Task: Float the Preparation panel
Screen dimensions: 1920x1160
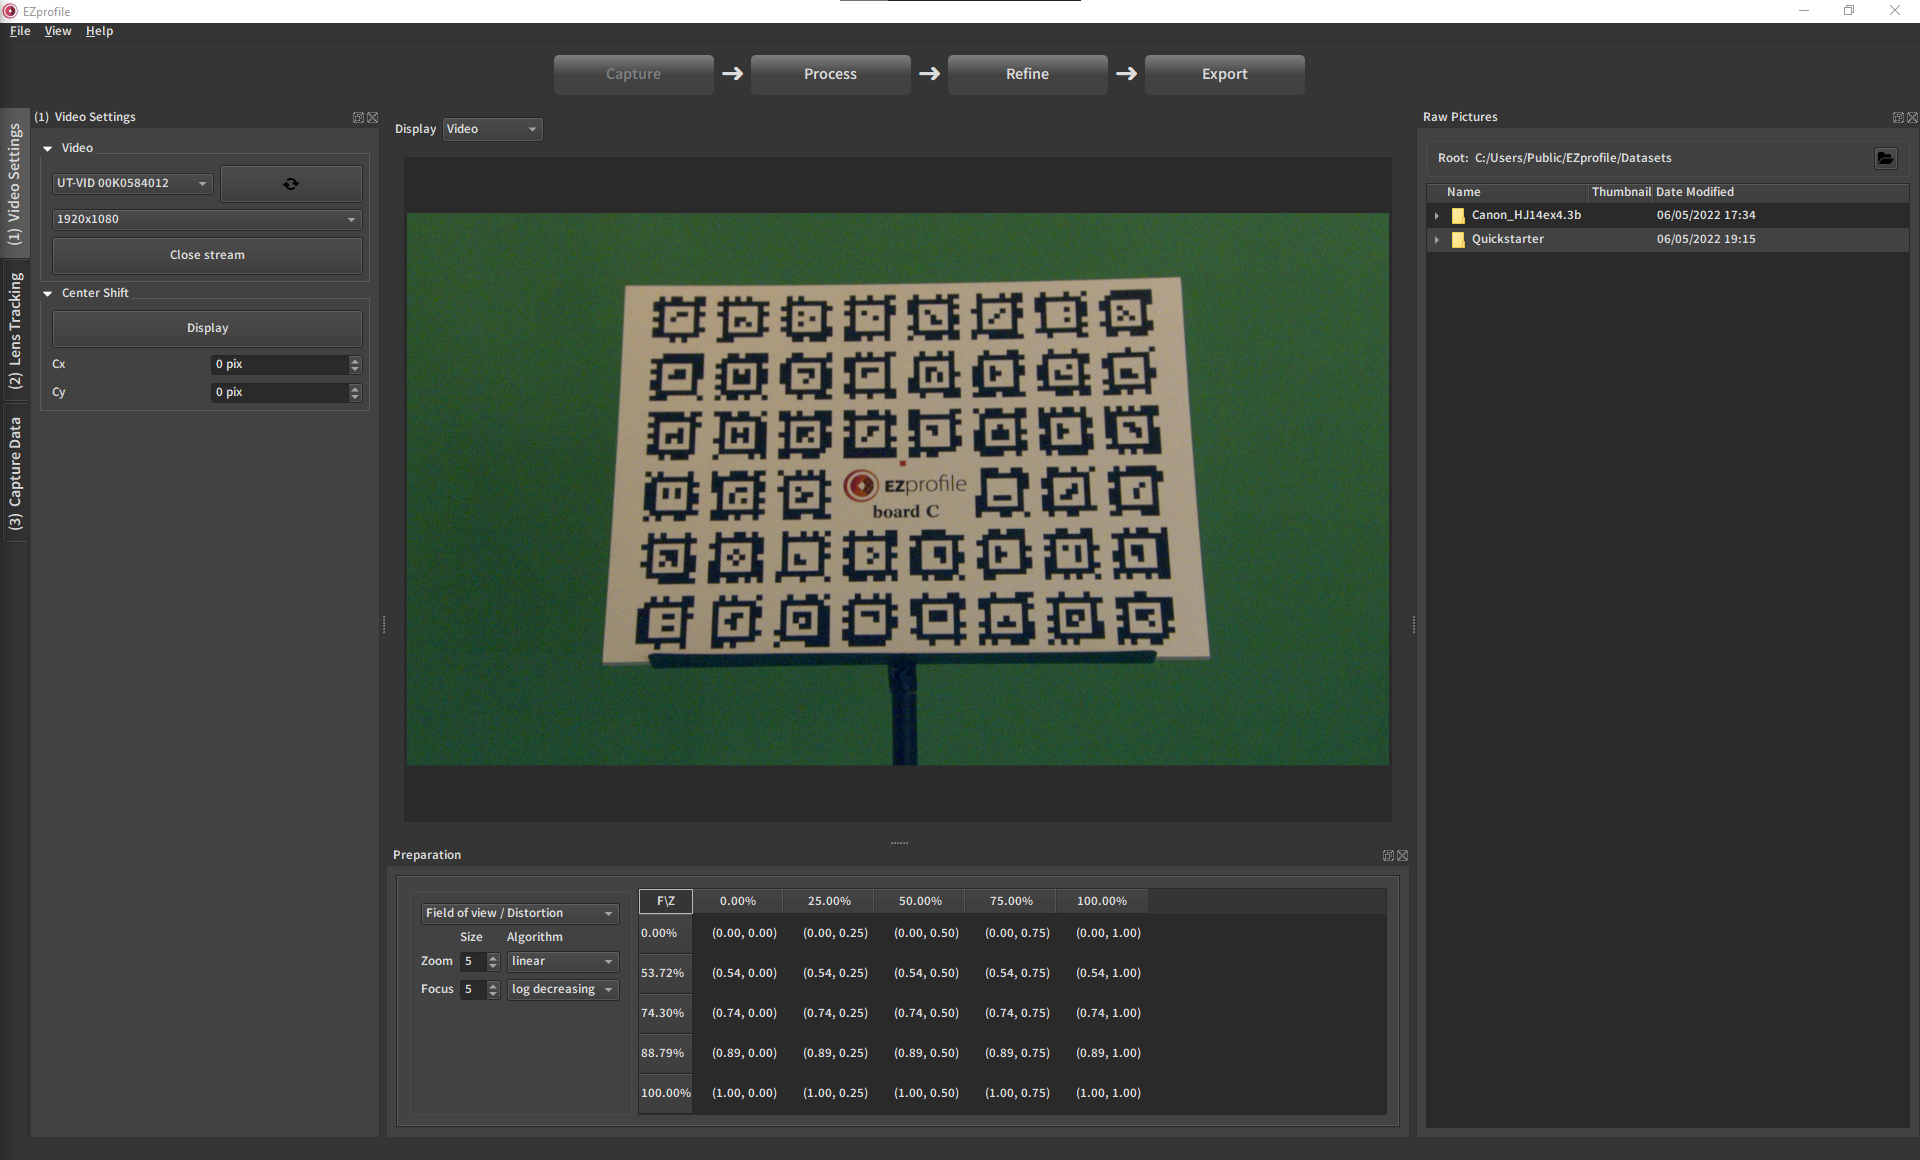Action: coord(1388,856)
